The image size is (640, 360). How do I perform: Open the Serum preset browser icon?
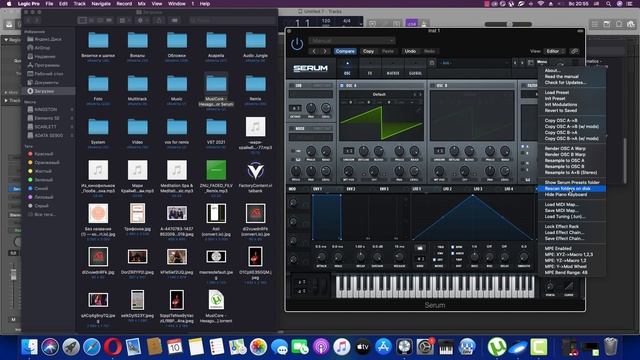[x=531, y=62]
